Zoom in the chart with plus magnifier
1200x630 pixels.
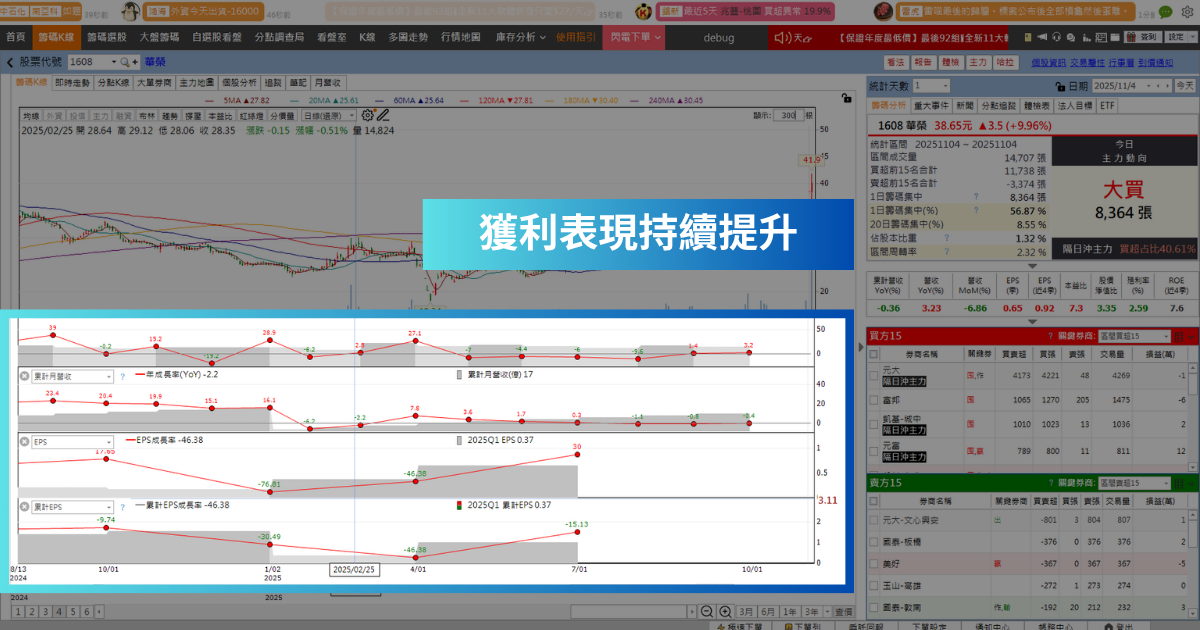point(724,611)
